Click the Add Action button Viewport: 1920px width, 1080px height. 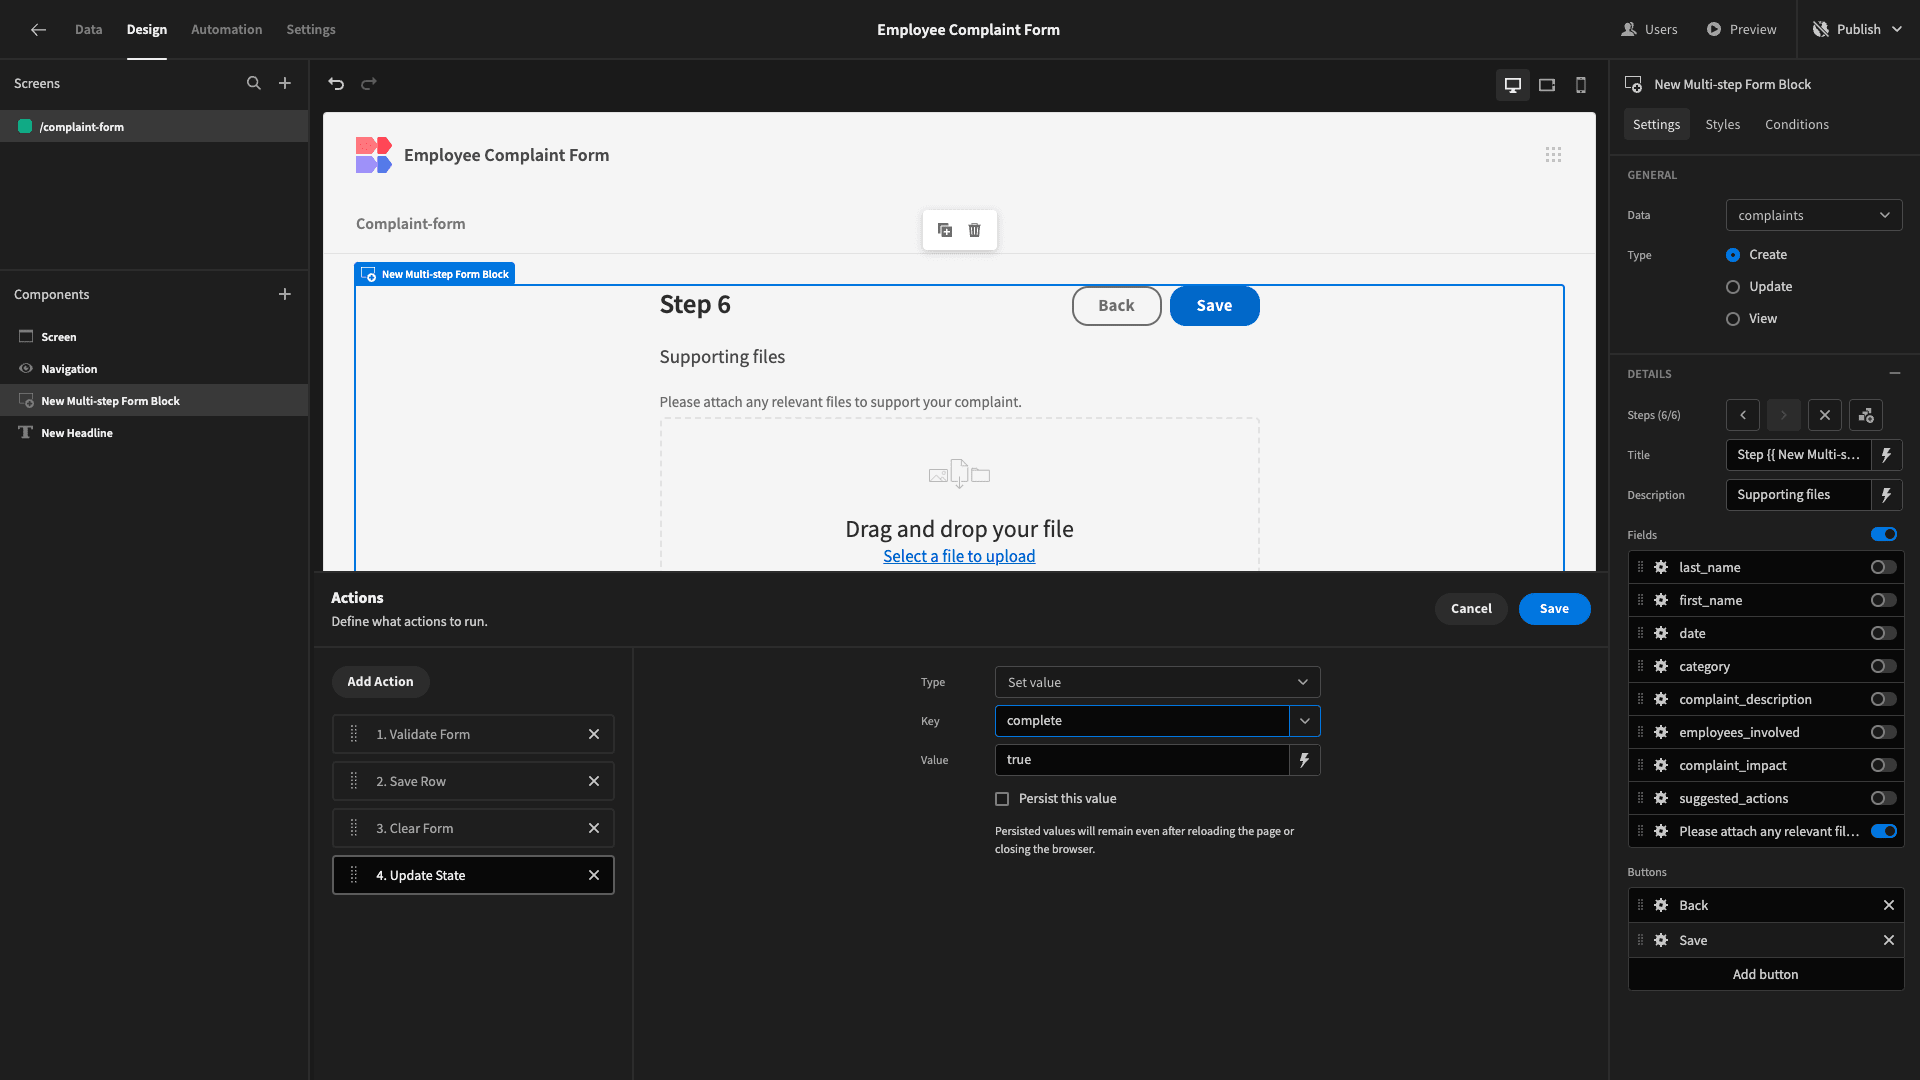click(x=380, y=682)
